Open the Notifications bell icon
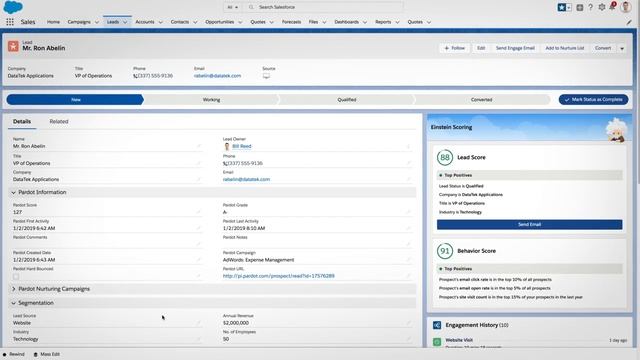Viewport: 640px width, 360px height. coord(612,6)
